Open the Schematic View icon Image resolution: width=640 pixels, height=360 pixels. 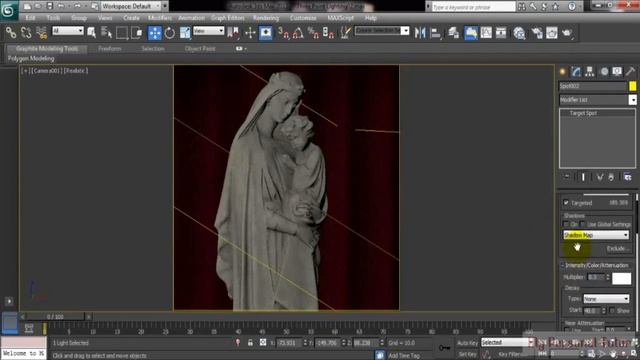[501, 33]
